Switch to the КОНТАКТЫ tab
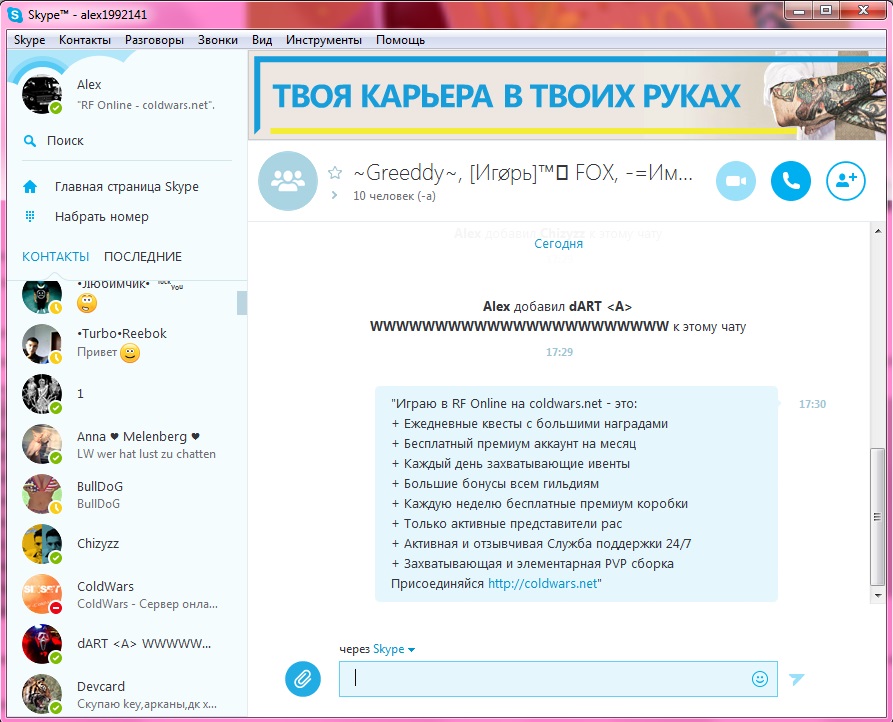The image size is (893, 722). 56,257
